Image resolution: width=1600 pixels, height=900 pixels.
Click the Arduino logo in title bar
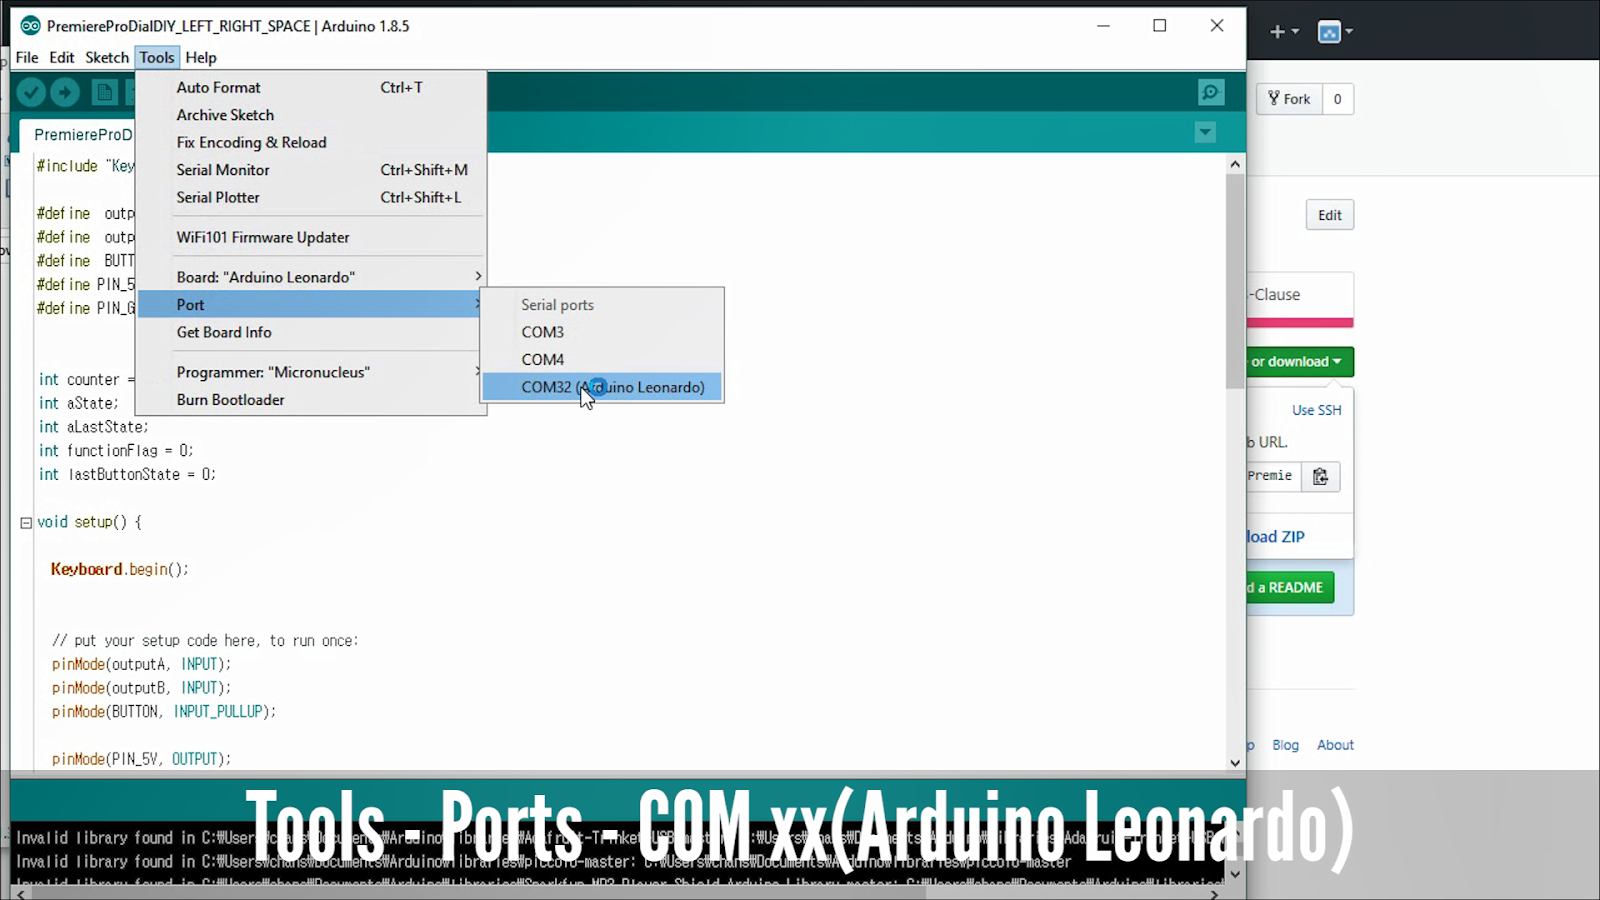(x=31, y=26)
